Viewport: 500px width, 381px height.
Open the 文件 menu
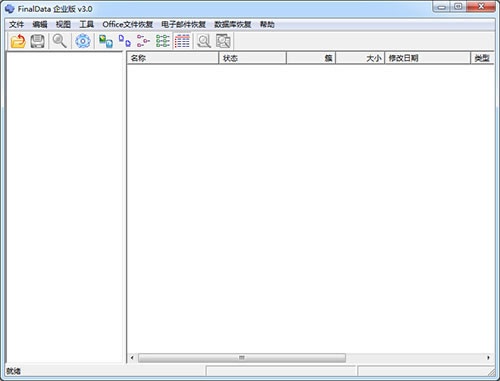[16, 24]
